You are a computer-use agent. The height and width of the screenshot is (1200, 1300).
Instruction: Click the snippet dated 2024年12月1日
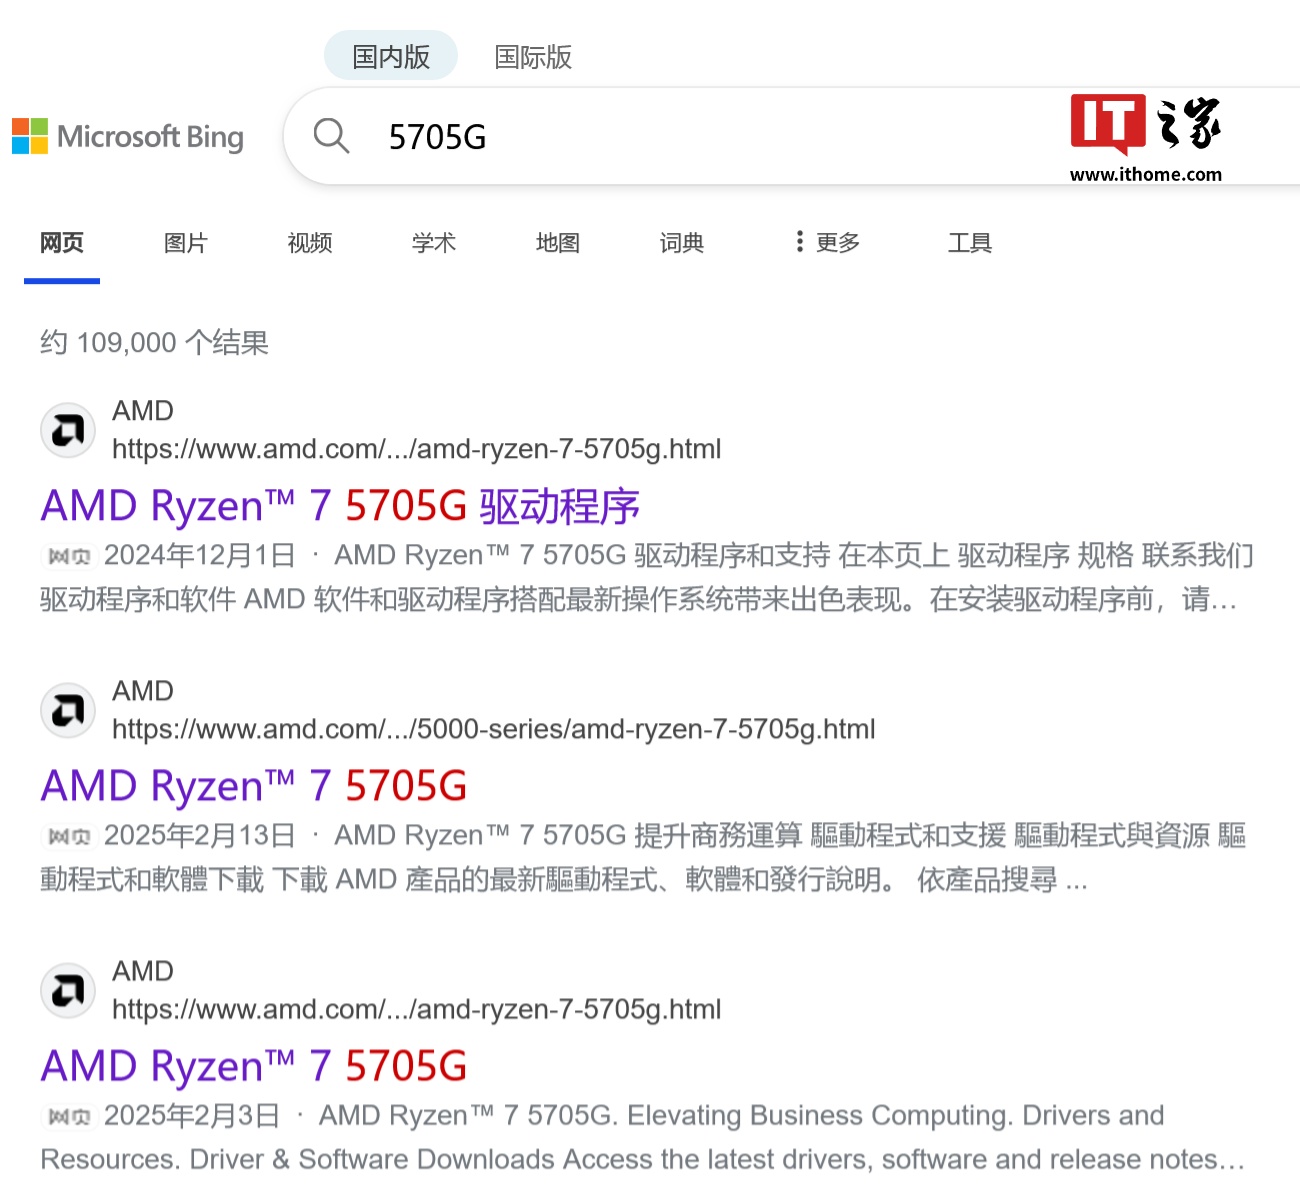[x=646, y=577]
